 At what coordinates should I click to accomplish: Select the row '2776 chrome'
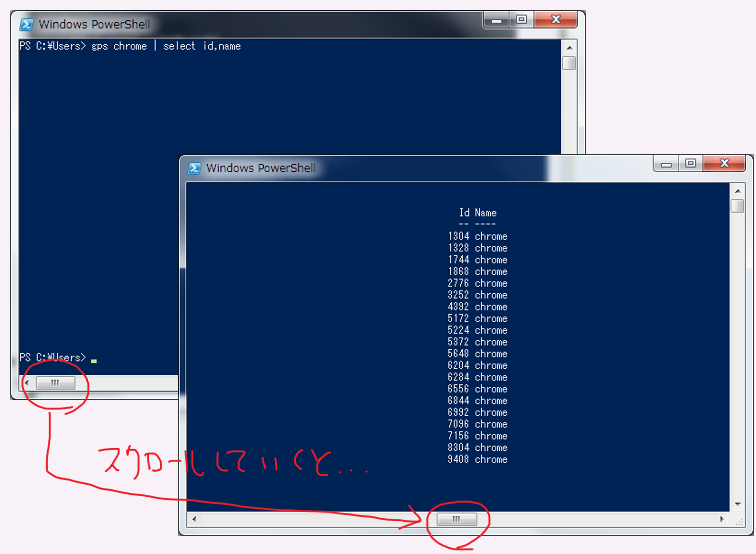tap(478, 283)
